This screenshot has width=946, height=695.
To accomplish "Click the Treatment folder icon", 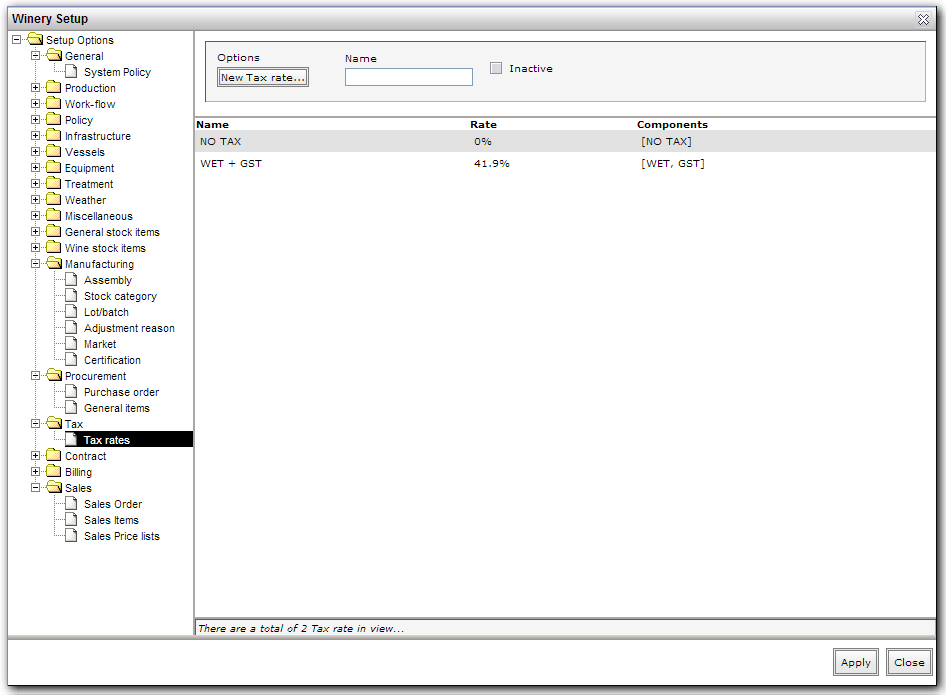I will tap(54, 183).
